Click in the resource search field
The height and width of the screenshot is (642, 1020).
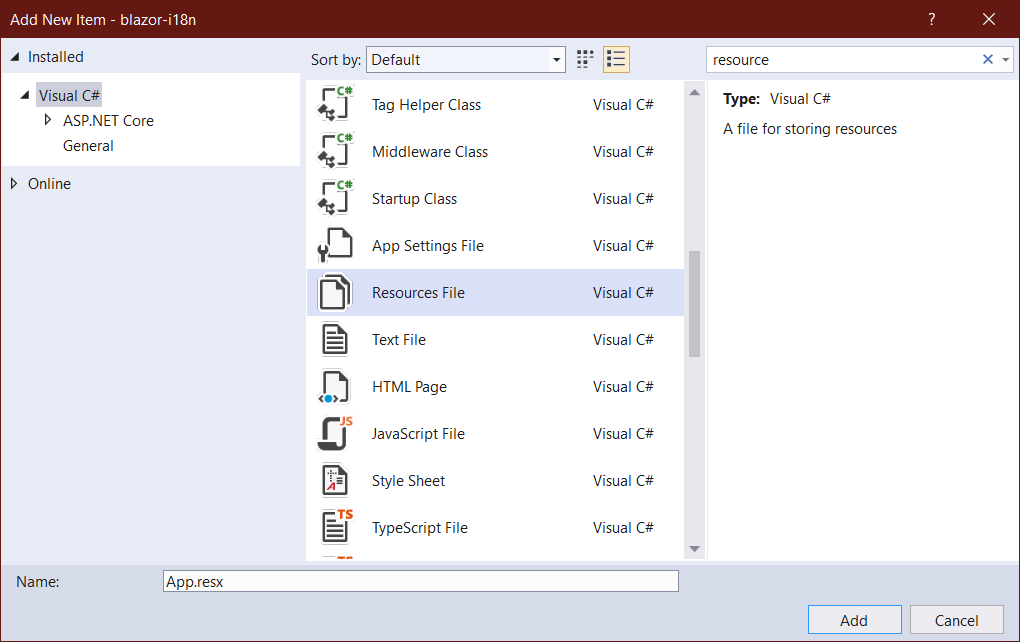843,60
